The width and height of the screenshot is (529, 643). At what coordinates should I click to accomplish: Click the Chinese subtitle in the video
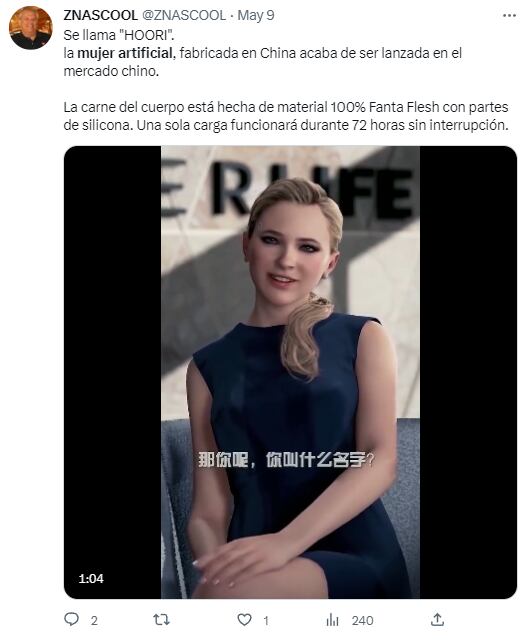coord(286,460)
